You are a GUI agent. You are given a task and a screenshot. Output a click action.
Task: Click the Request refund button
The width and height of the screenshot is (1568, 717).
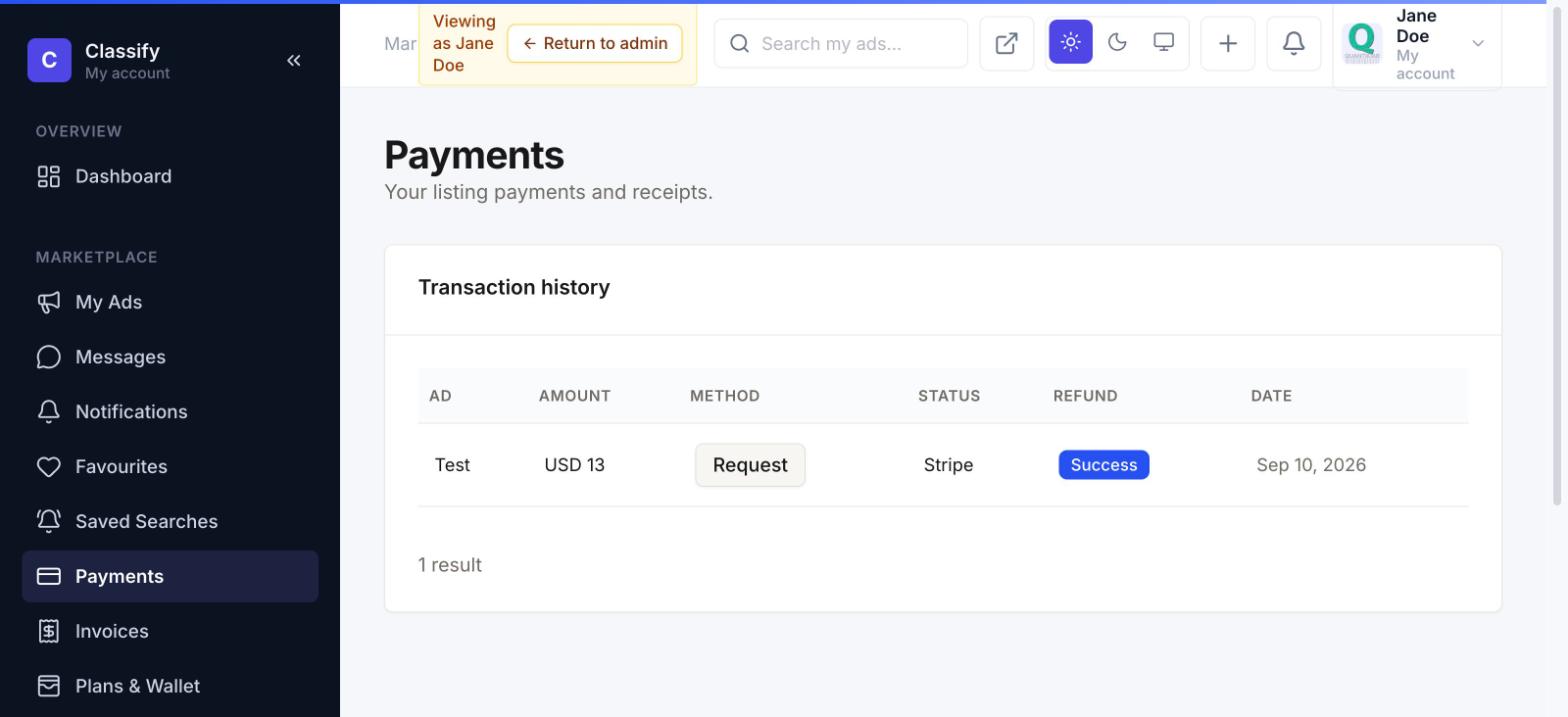tap(750, 465)
